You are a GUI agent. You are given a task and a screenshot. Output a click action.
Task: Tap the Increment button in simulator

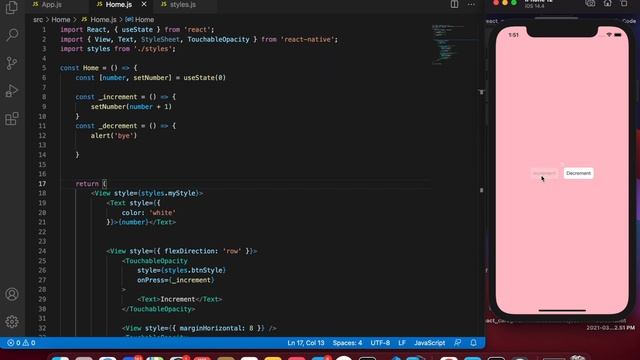point(544,173)
